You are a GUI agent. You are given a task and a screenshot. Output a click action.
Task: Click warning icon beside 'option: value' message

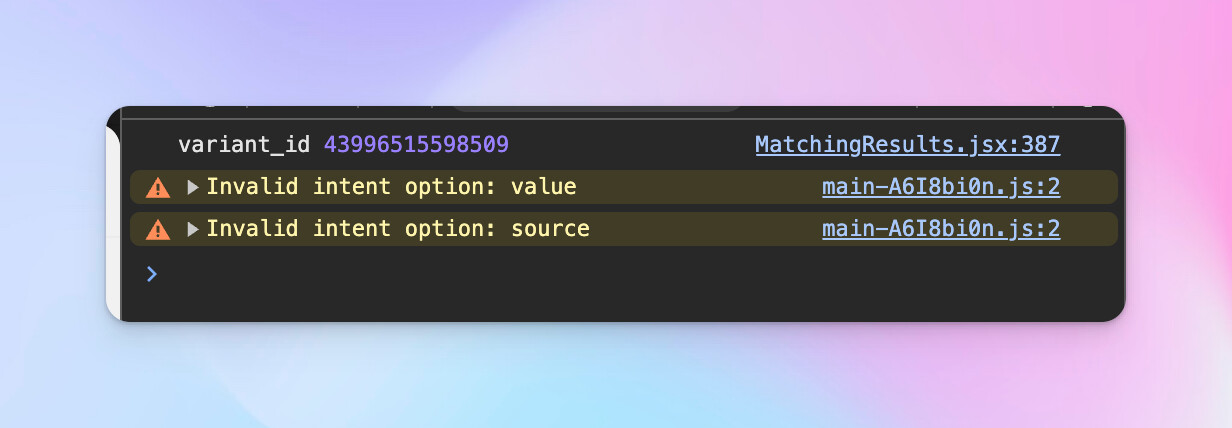pyautogui.click(x=158, y=187)
